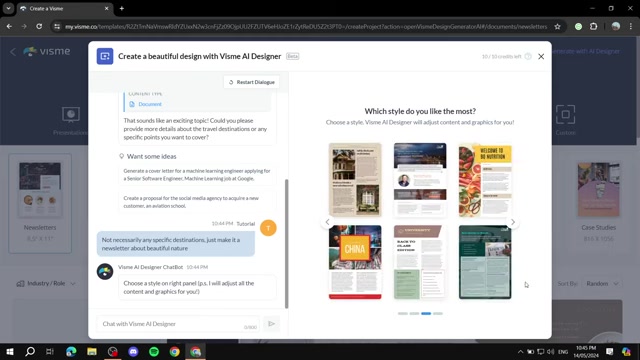Screen dimensions: 640x360
Task: Open Spotify from the taskbar
Action: coord(154,351)
